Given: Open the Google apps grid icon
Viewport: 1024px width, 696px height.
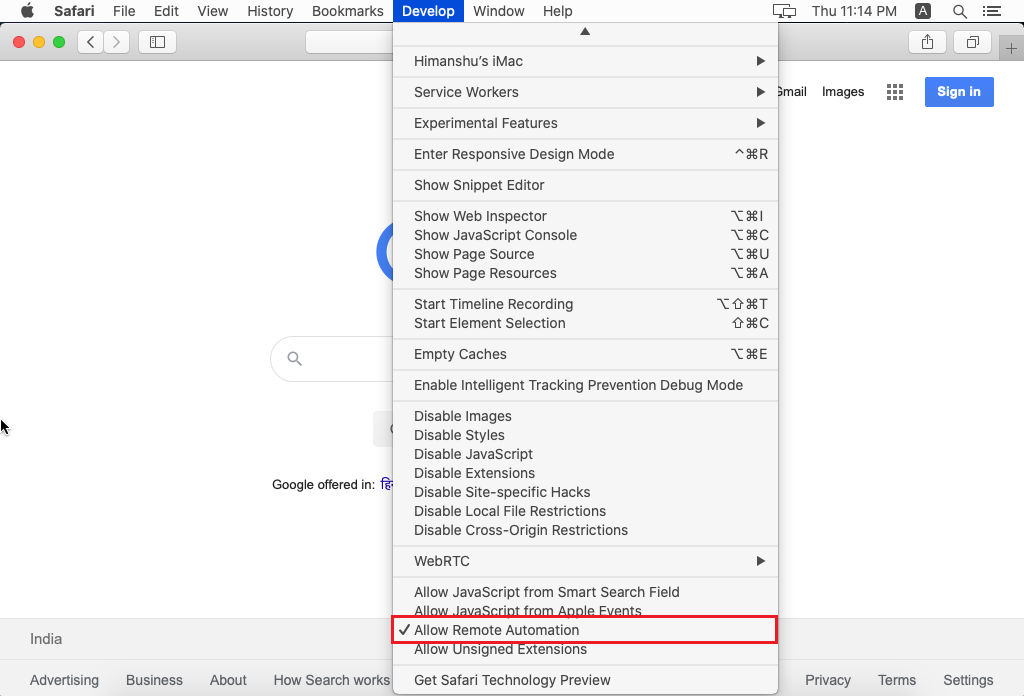Looking at the screenshot, I should pos(894,91).
